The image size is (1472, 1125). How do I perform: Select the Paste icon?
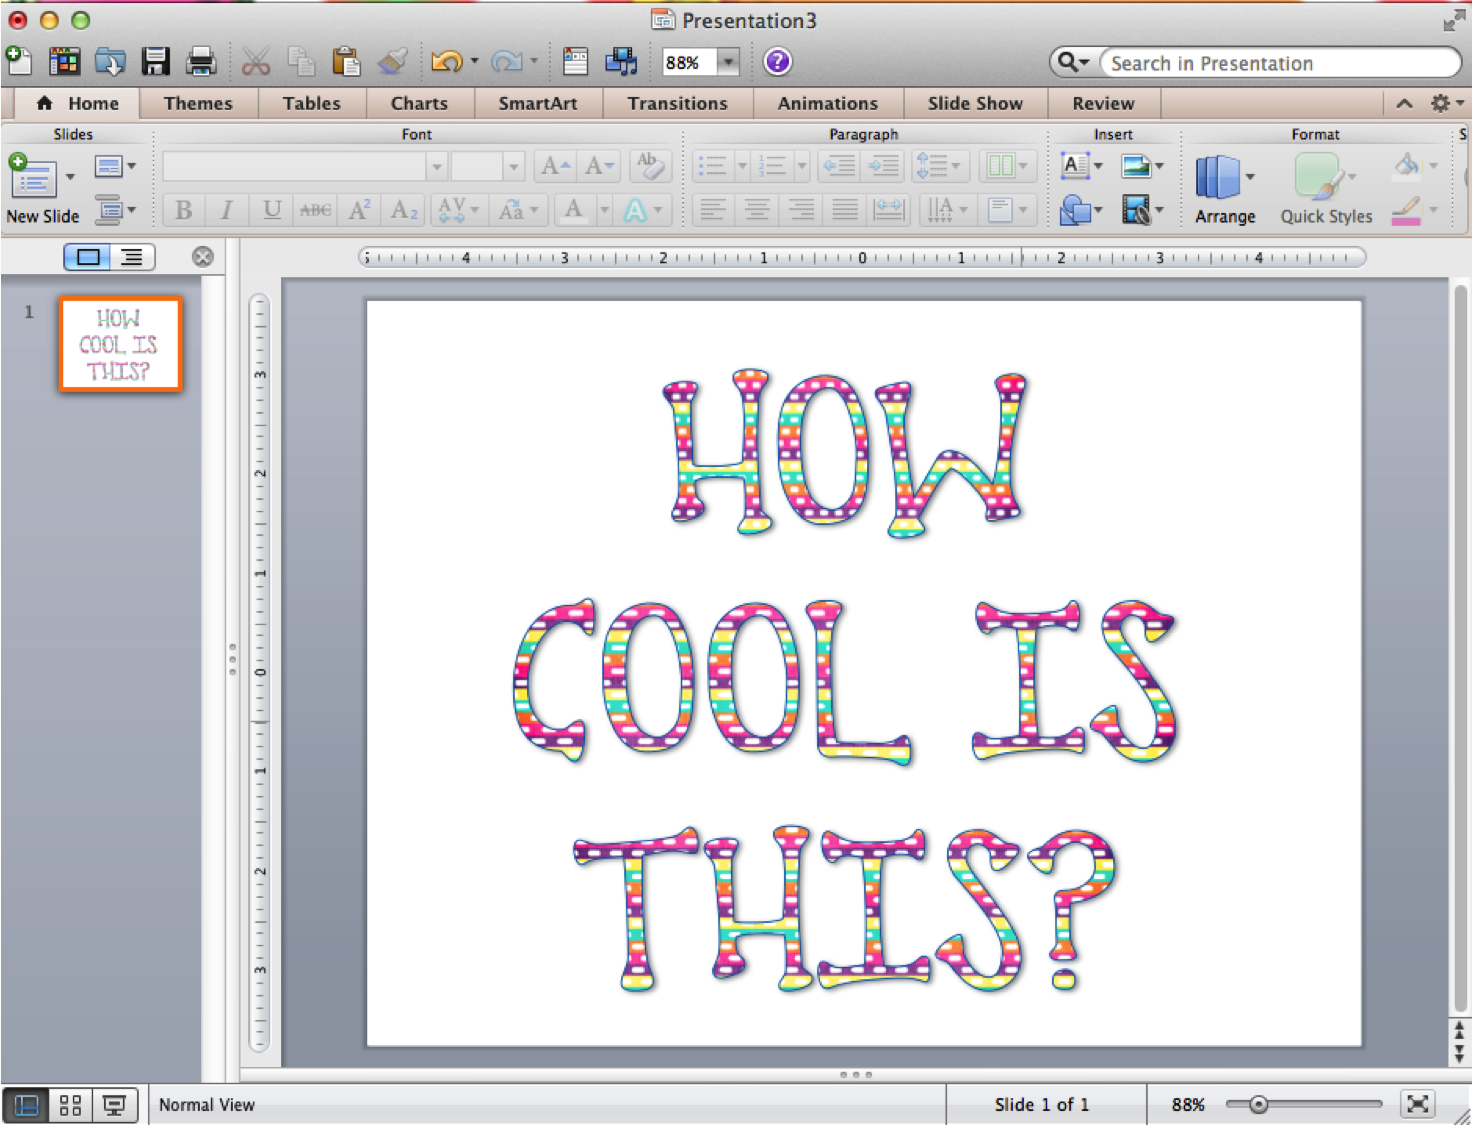347,61
